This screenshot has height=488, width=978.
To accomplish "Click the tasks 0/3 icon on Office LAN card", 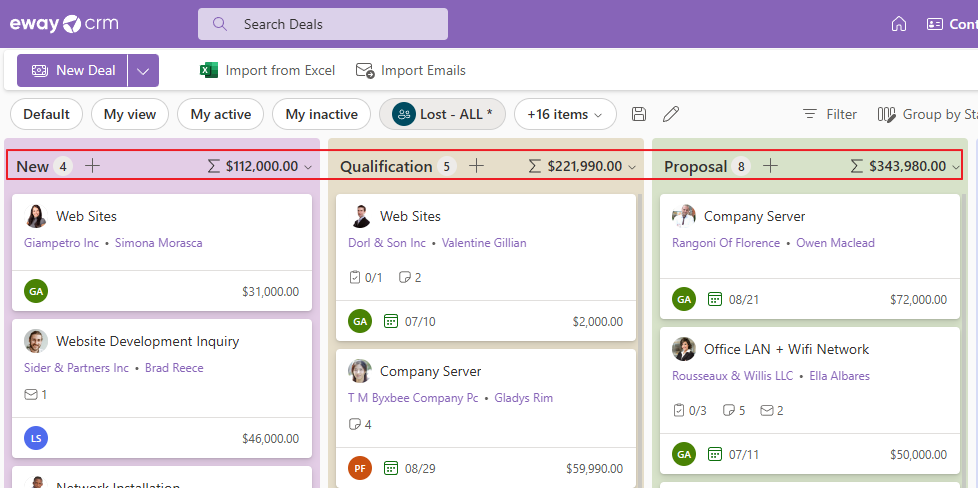I will pyautogui.click(x=679, y=410).
